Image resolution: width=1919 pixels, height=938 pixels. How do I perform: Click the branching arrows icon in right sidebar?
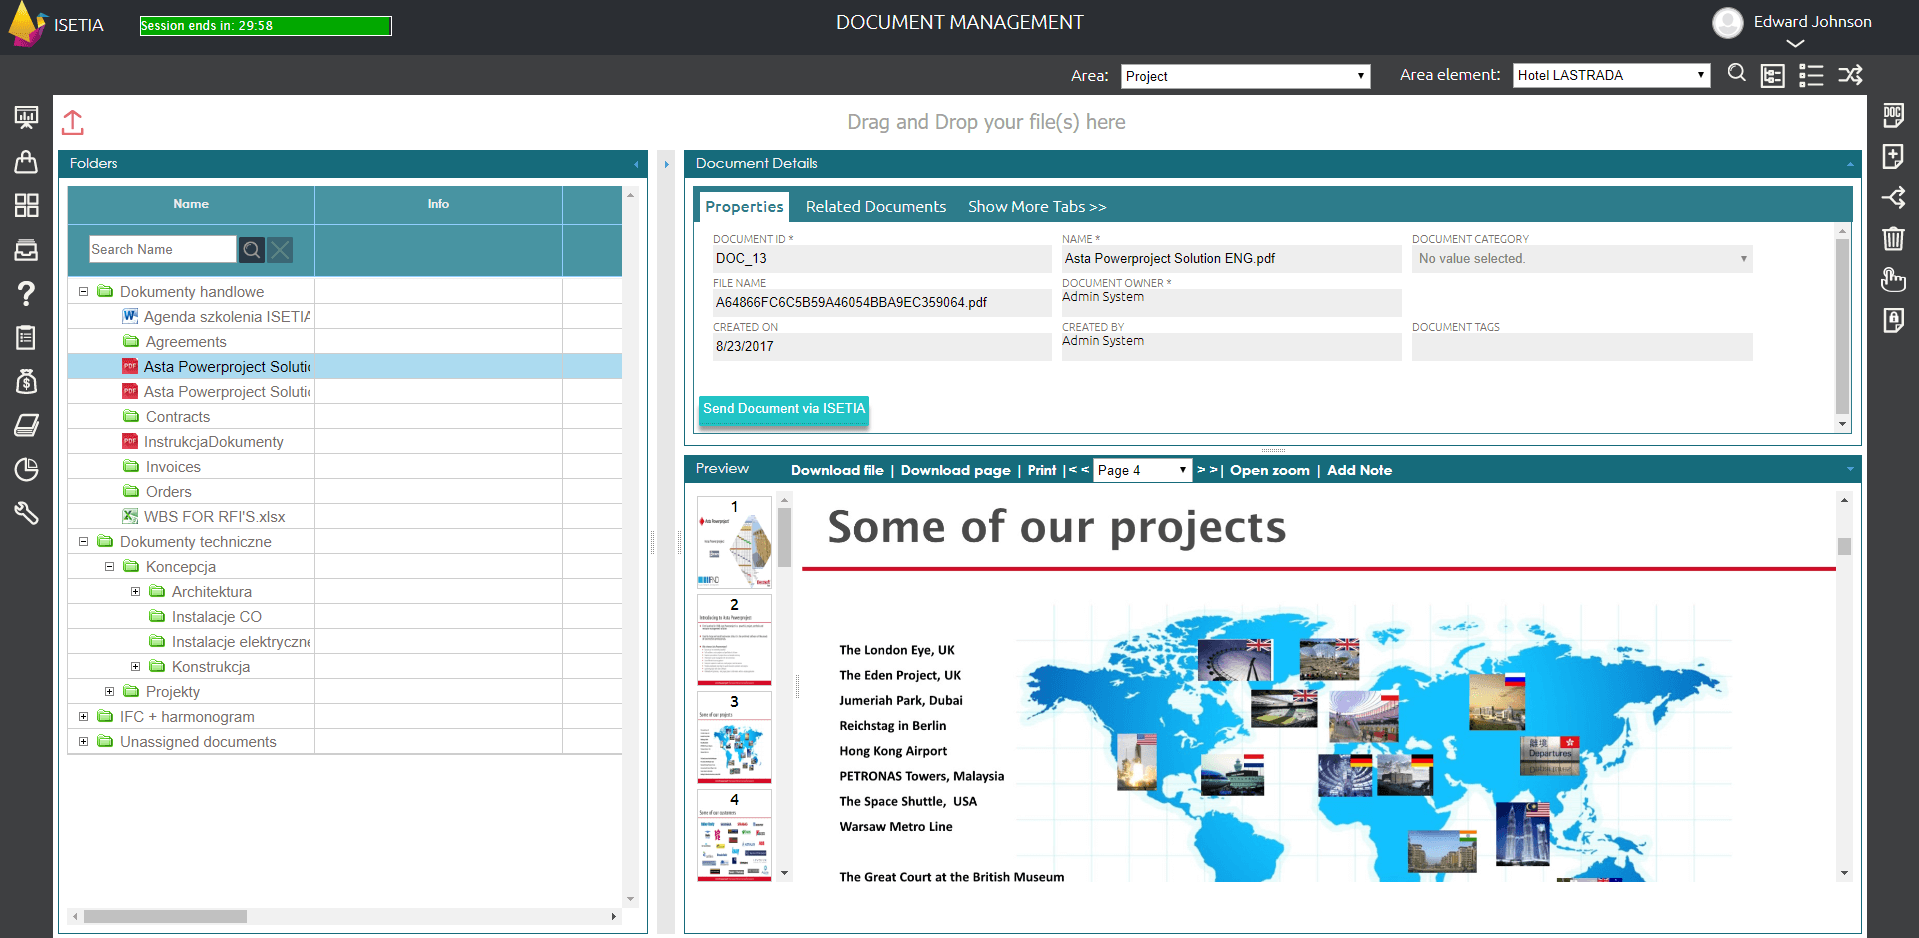1893,197
